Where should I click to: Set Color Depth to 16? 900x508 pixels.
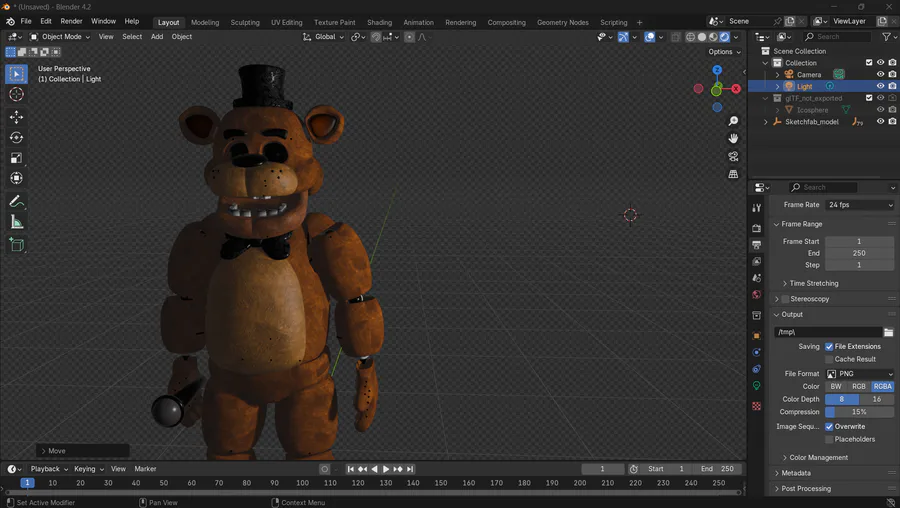click(876, 399)
